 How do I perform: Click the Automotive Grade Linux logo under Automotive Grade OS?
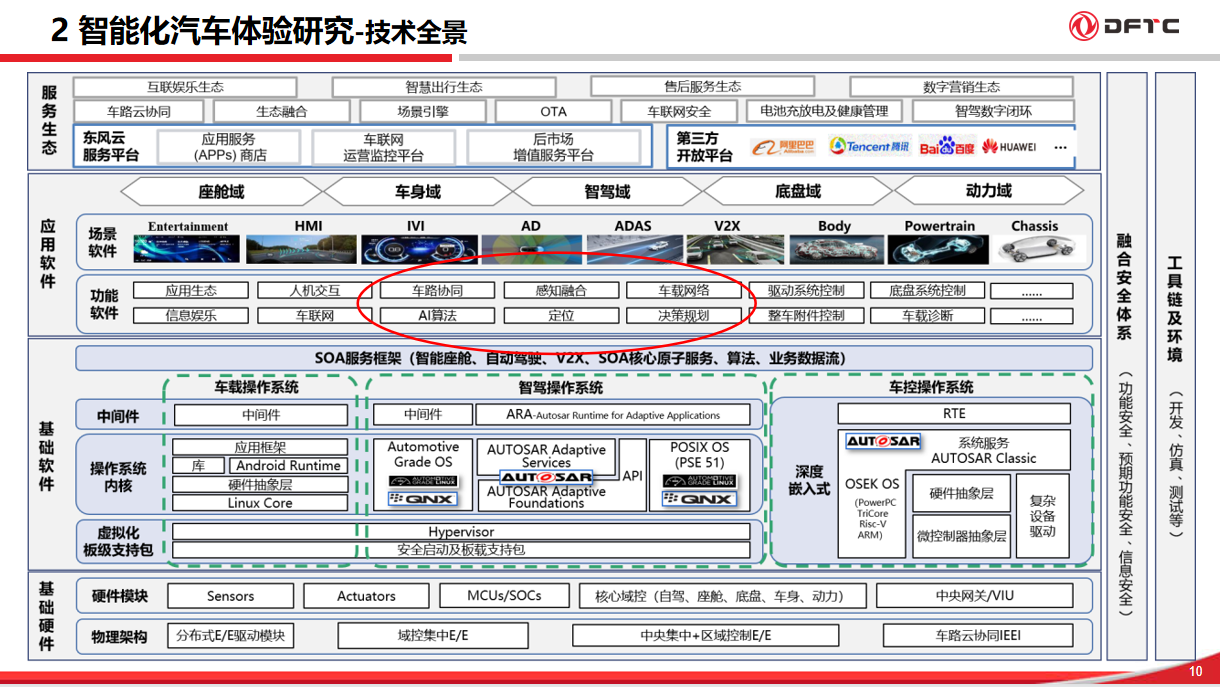(x=423, y=481)
